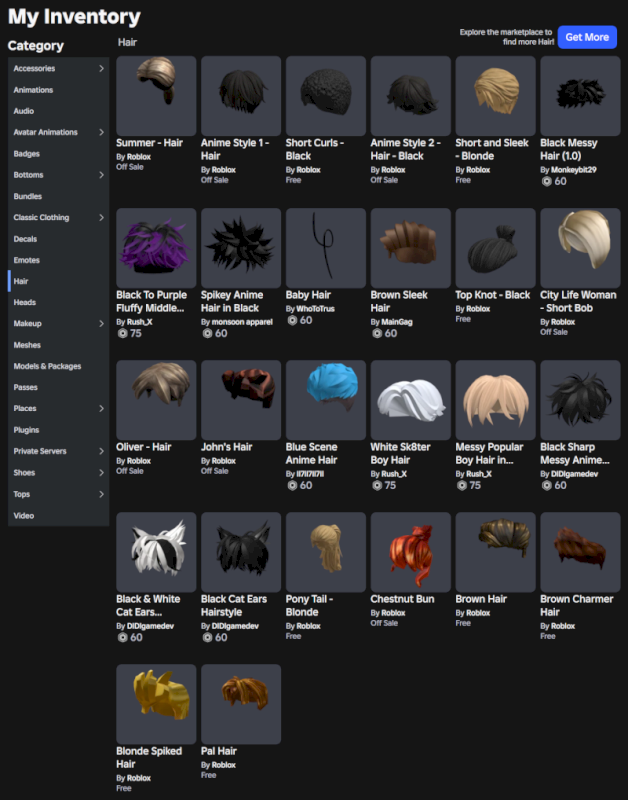This screenshot has width=628, height=800.
Task: Select the Chestnut Bun hair thumbnail
Action: click(x=411, y=552)
